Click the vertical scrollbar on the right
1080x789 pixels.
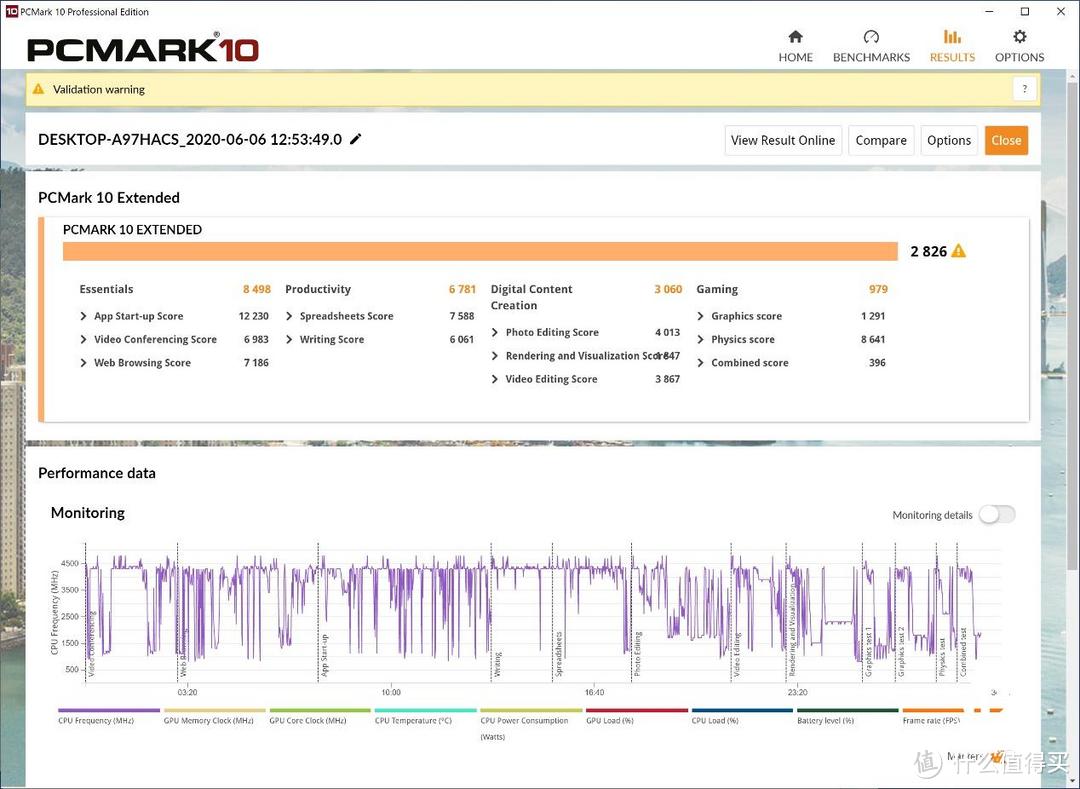pos(1073,324)
